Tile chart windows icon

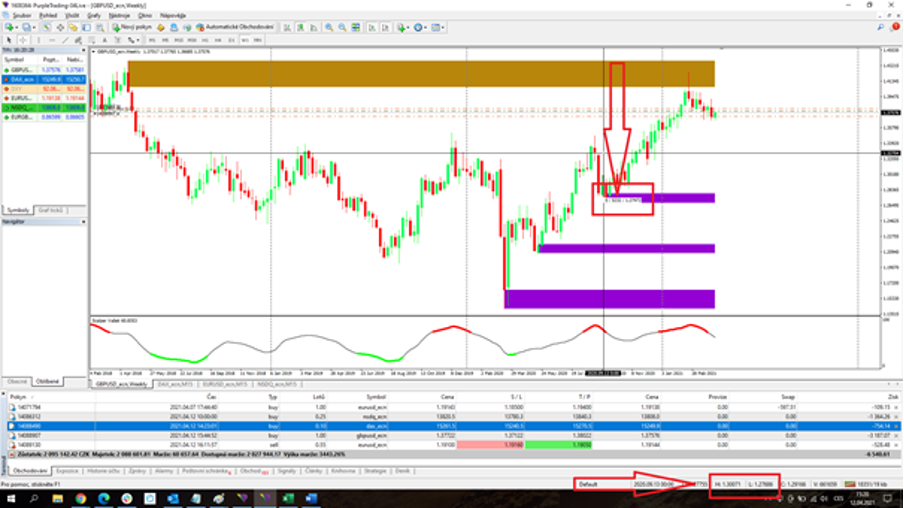(x=356, y=27)
